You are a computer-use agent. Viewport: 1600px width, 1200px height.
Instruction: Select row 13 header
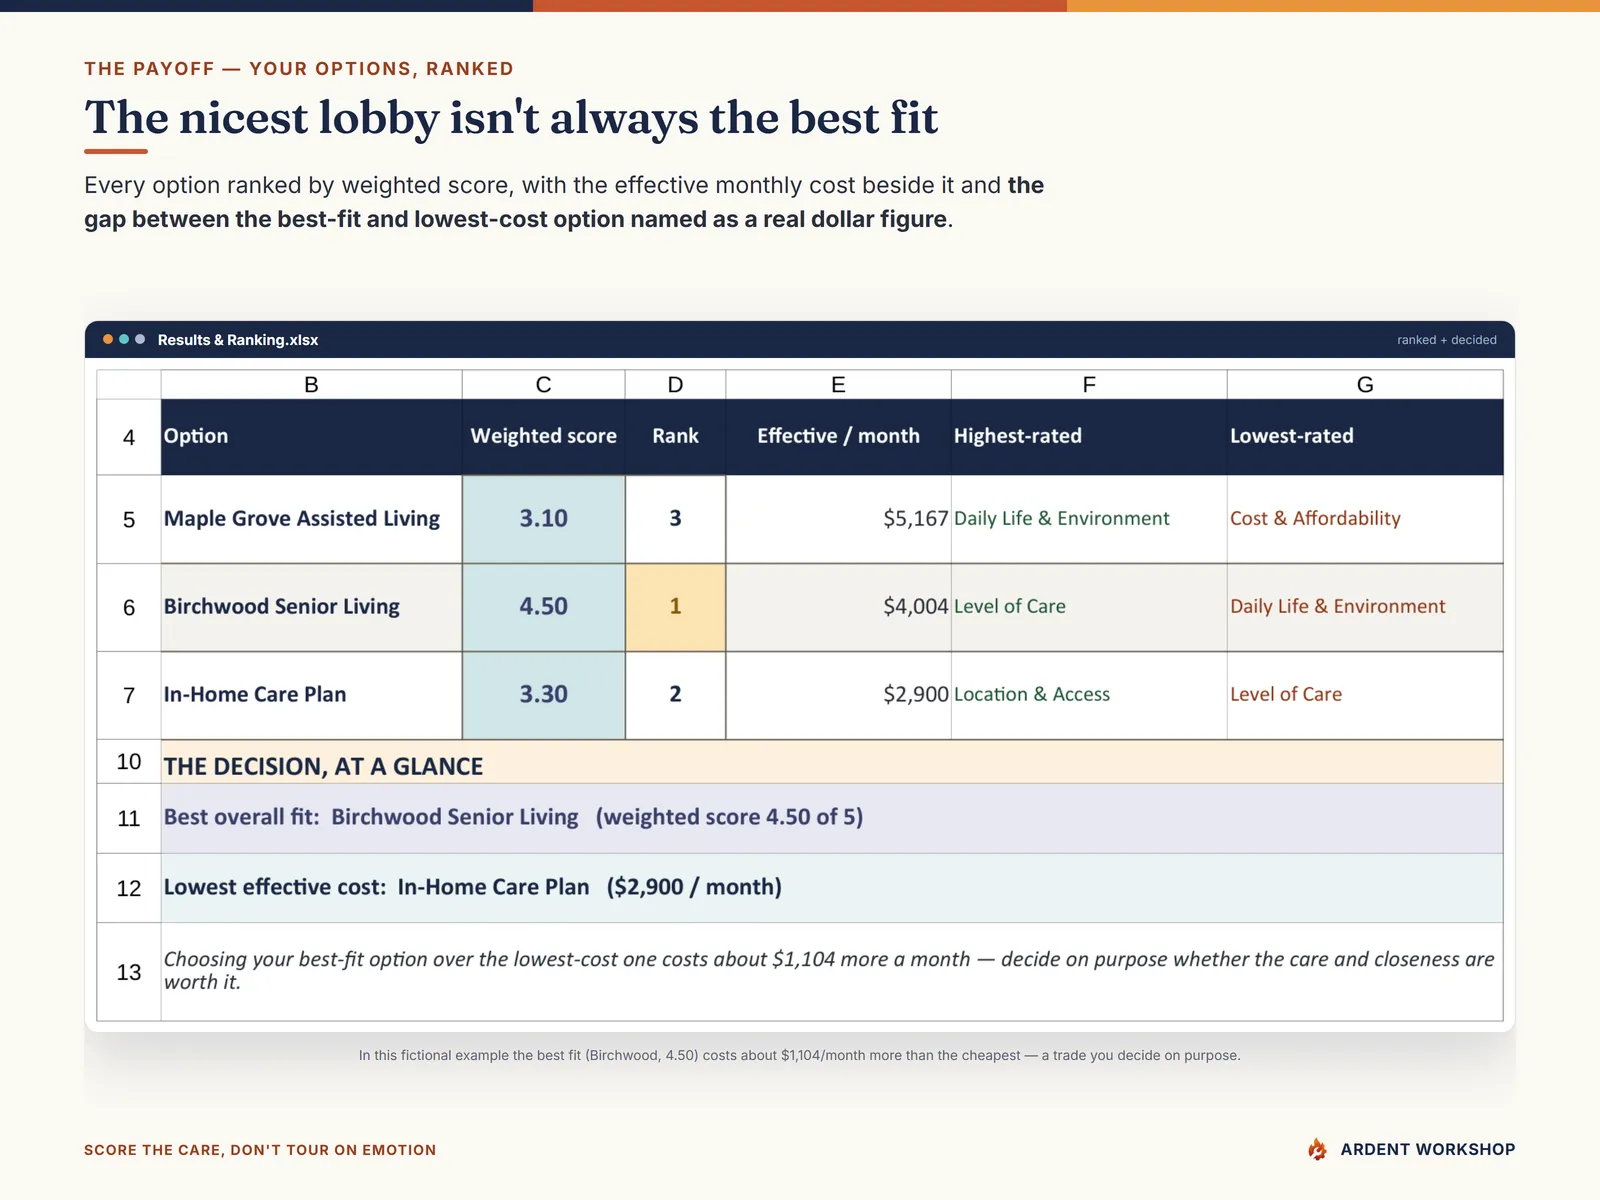[129, 972]
